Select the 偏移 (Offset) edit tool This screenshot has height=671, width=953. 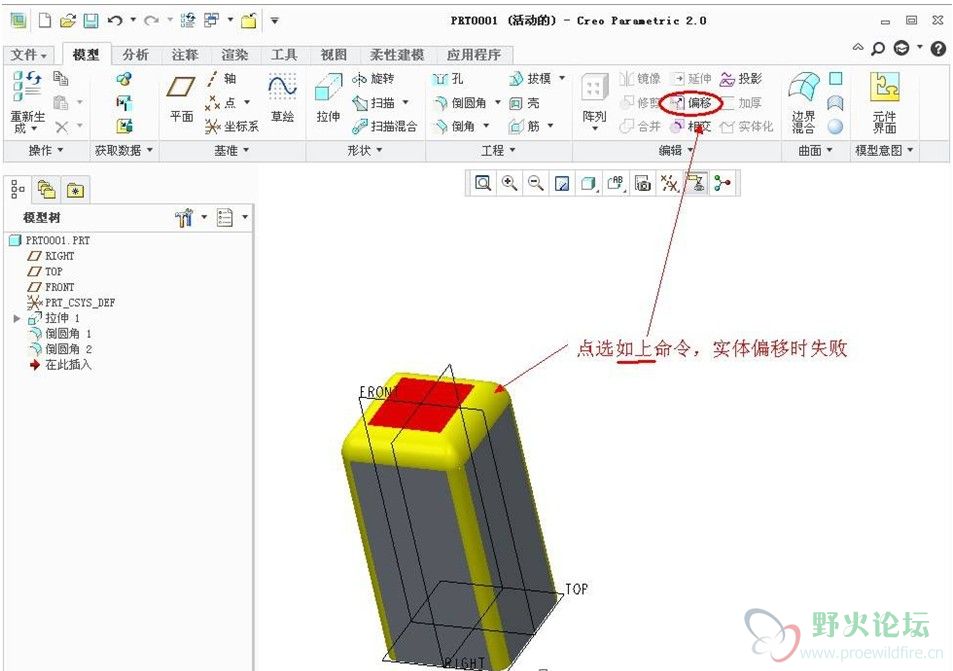coord(691,103)
